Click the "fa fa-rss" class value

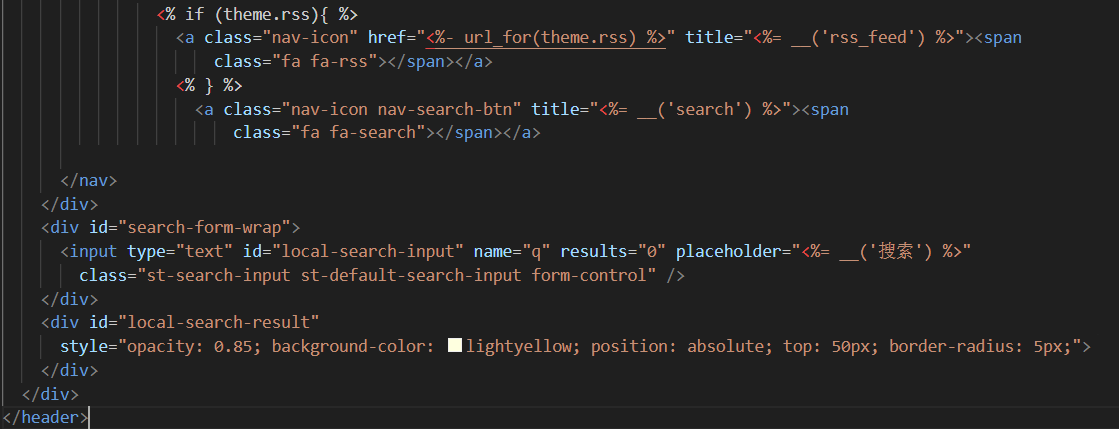[330, 61]
